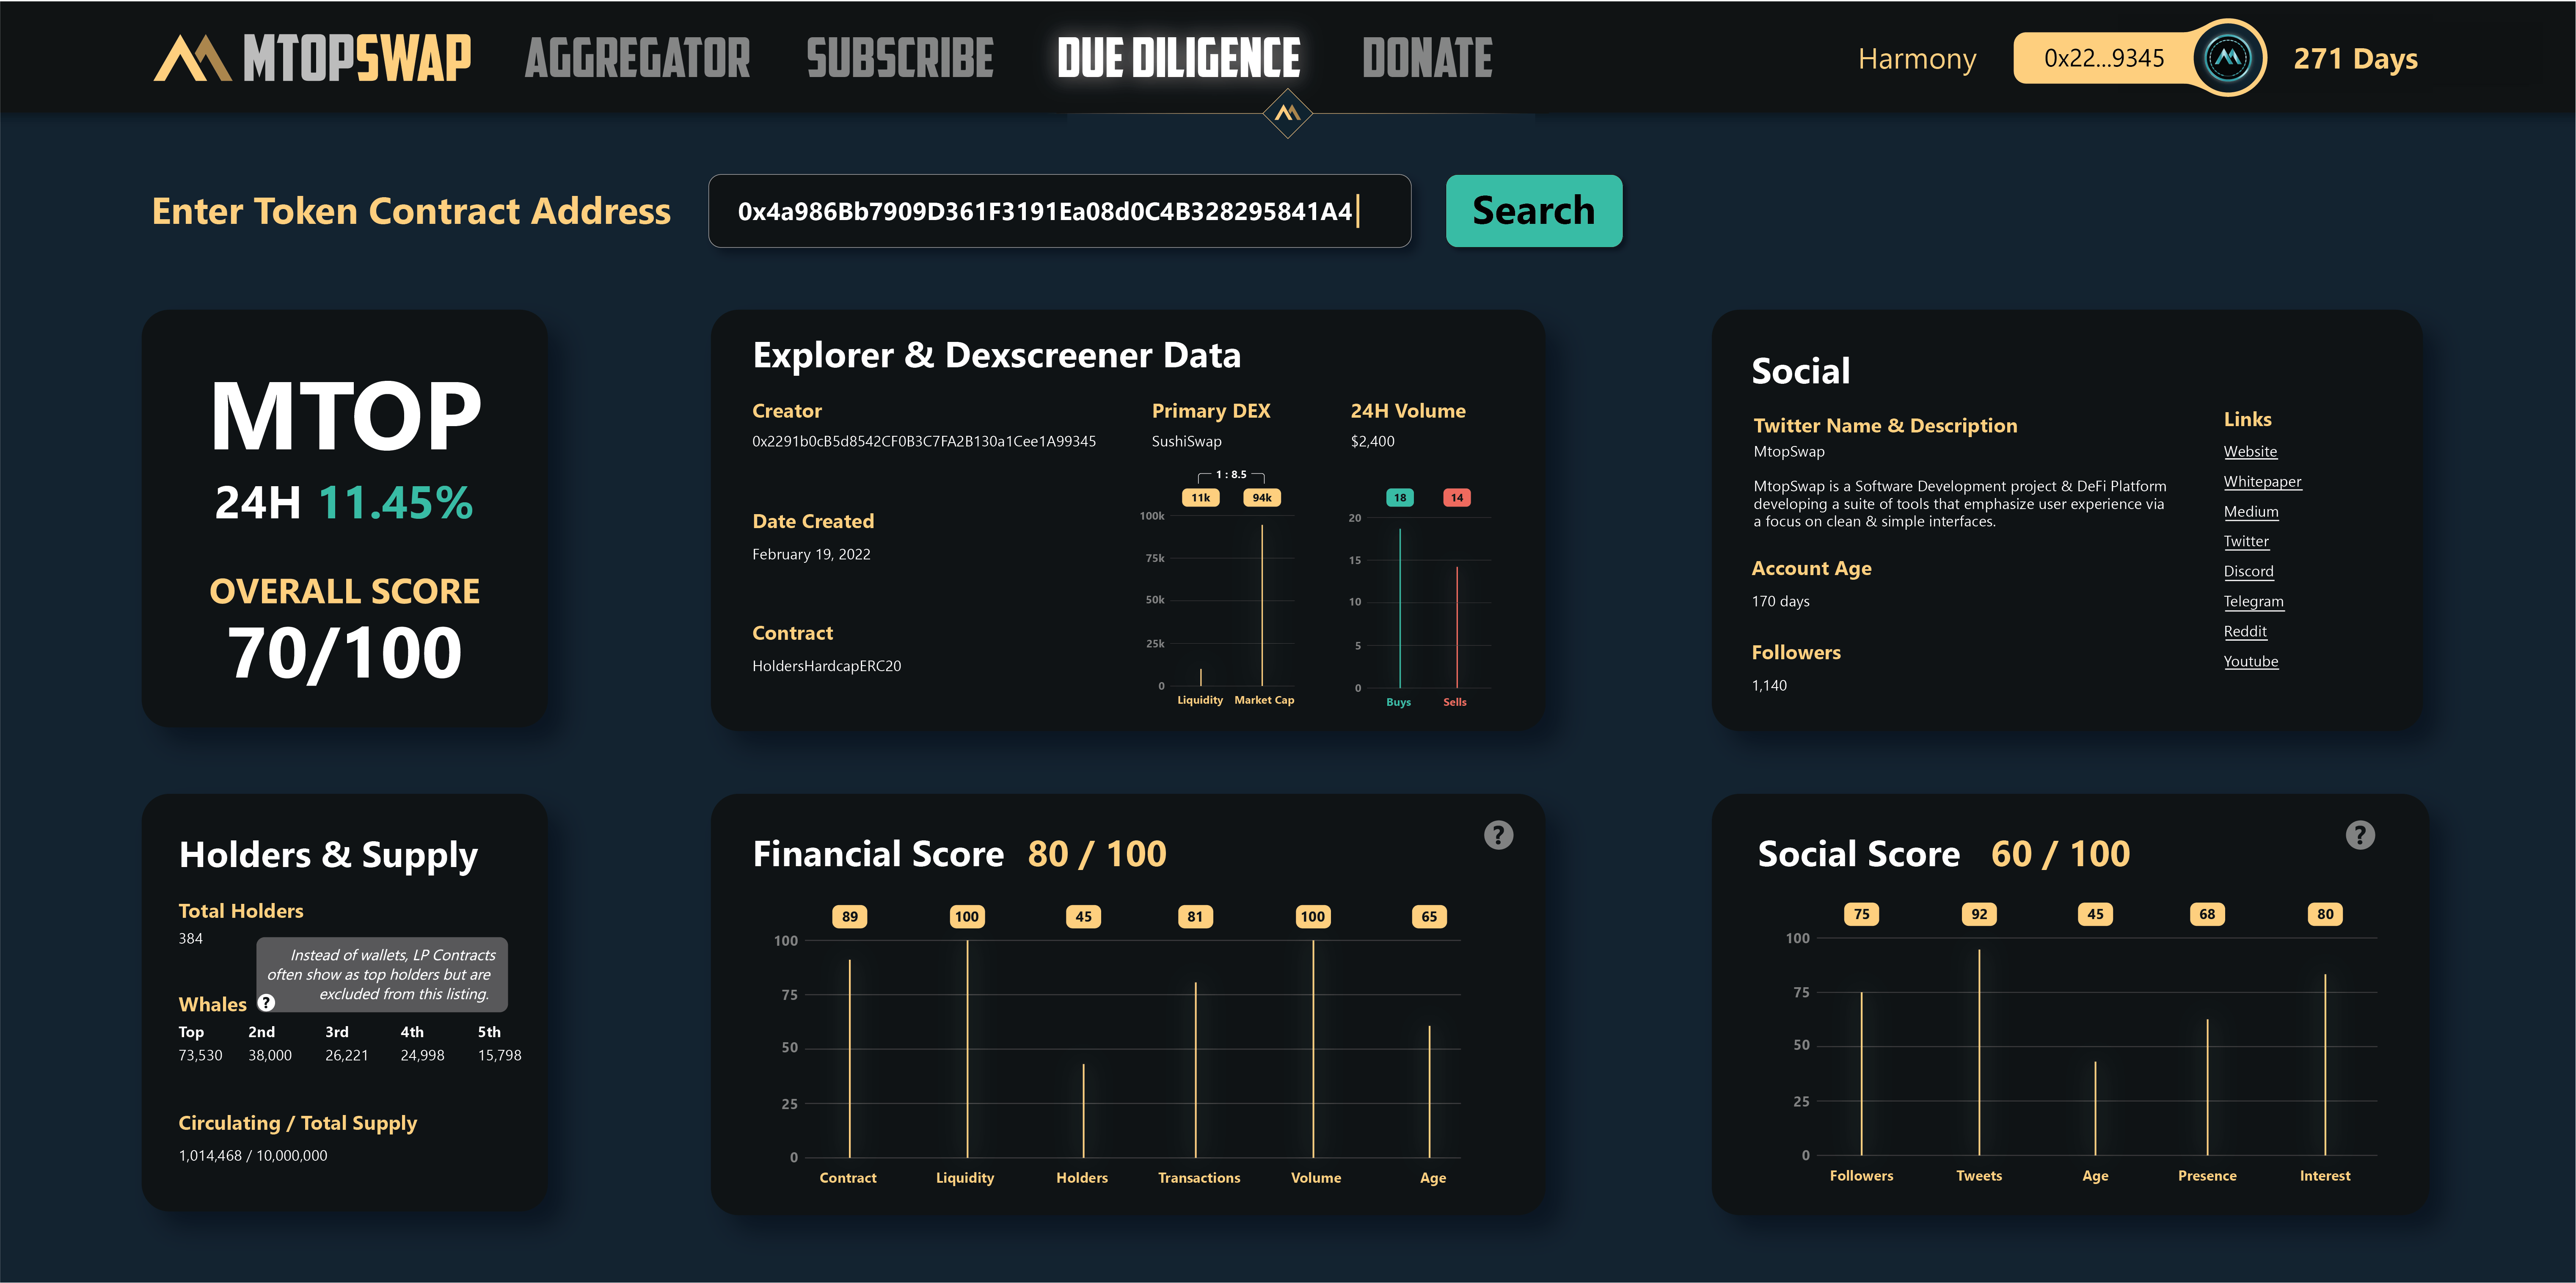2576x1283 pixels.
Task: Click the Financial Score help icon
Action: [x=1498, y=835]
